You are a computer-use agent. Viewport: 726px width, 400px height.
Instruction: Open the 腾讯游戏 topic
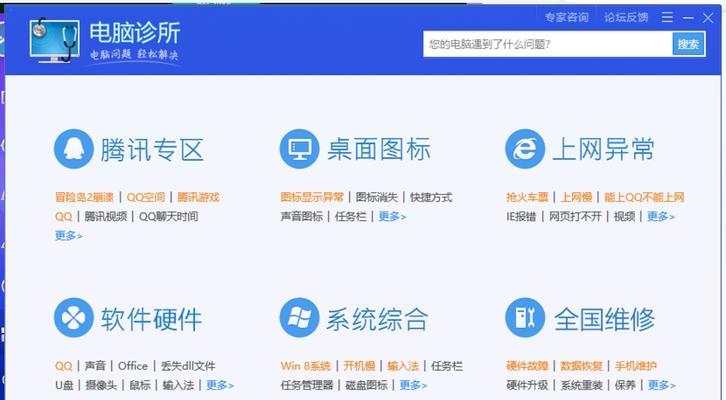(x=198, y=197)
